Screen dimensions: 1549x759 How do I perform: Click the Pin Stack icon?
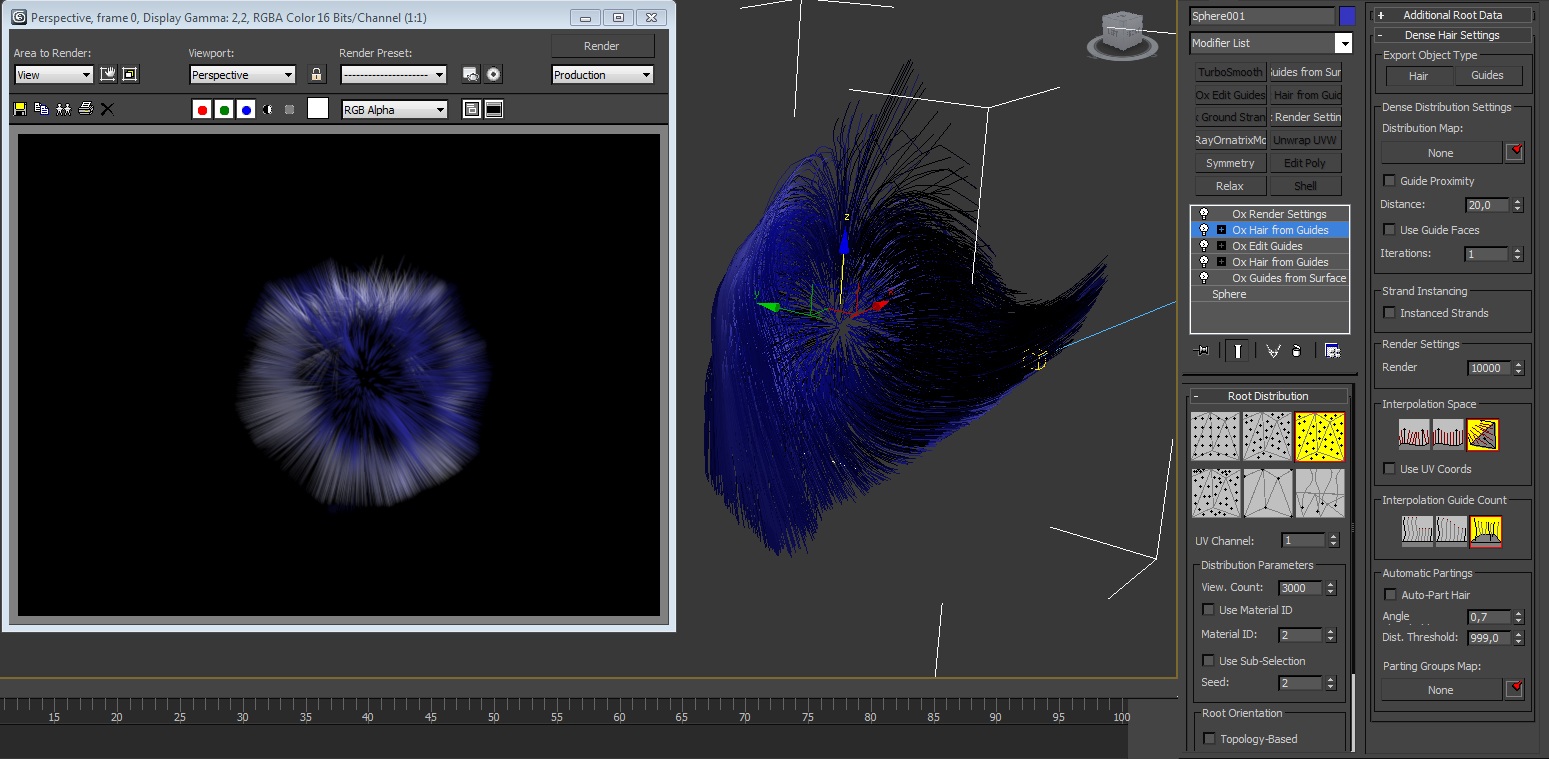tap(1202, 351)
